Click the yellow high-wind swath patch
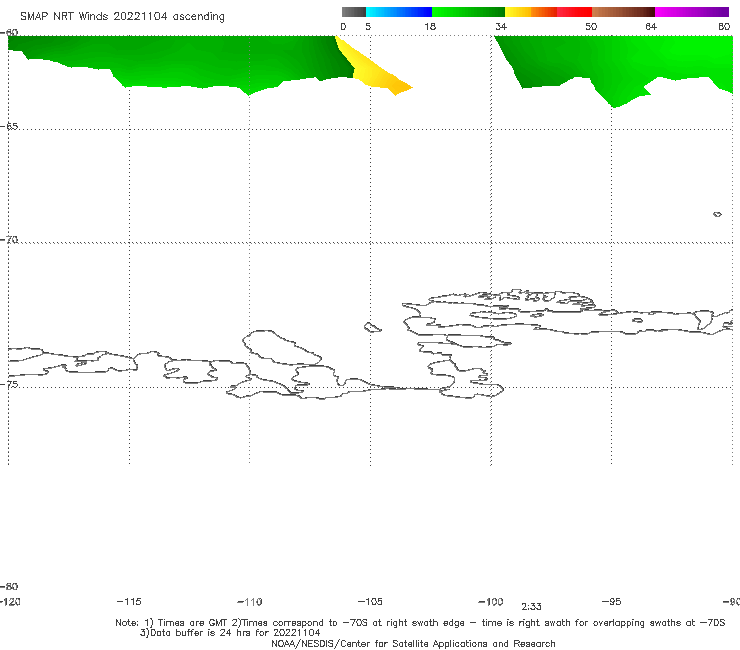 tap(373, 71)
